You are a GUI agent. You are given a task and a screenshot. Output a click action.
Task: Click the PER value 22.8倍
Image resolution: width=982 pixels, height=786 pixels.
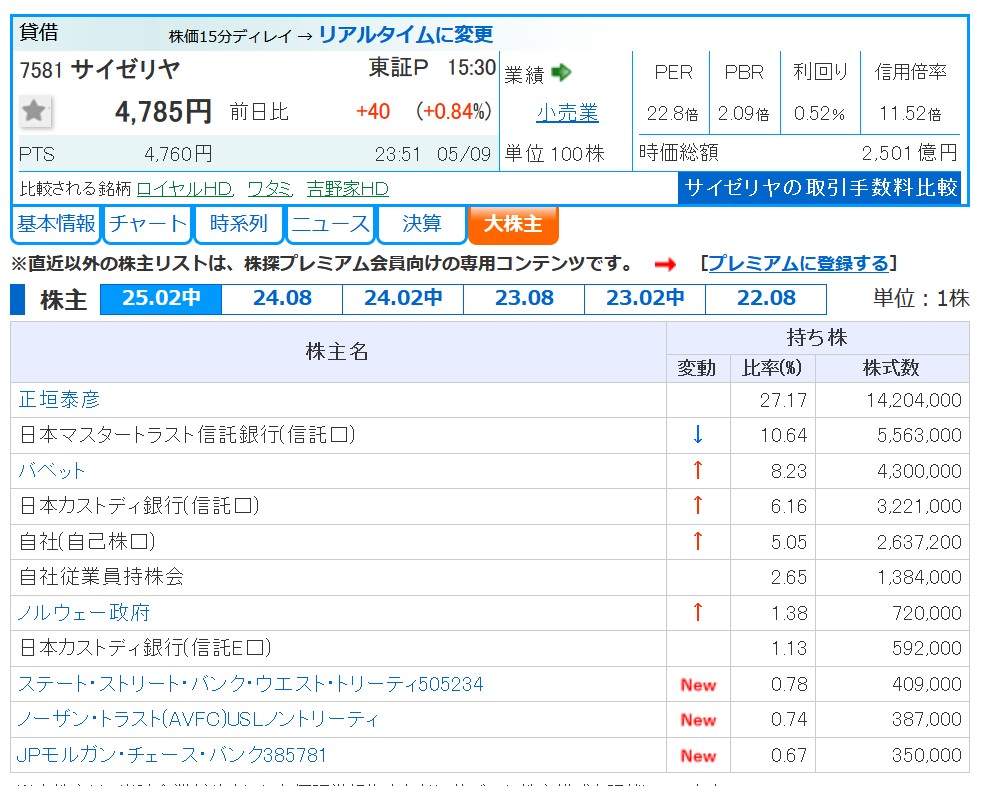[672, 114]
